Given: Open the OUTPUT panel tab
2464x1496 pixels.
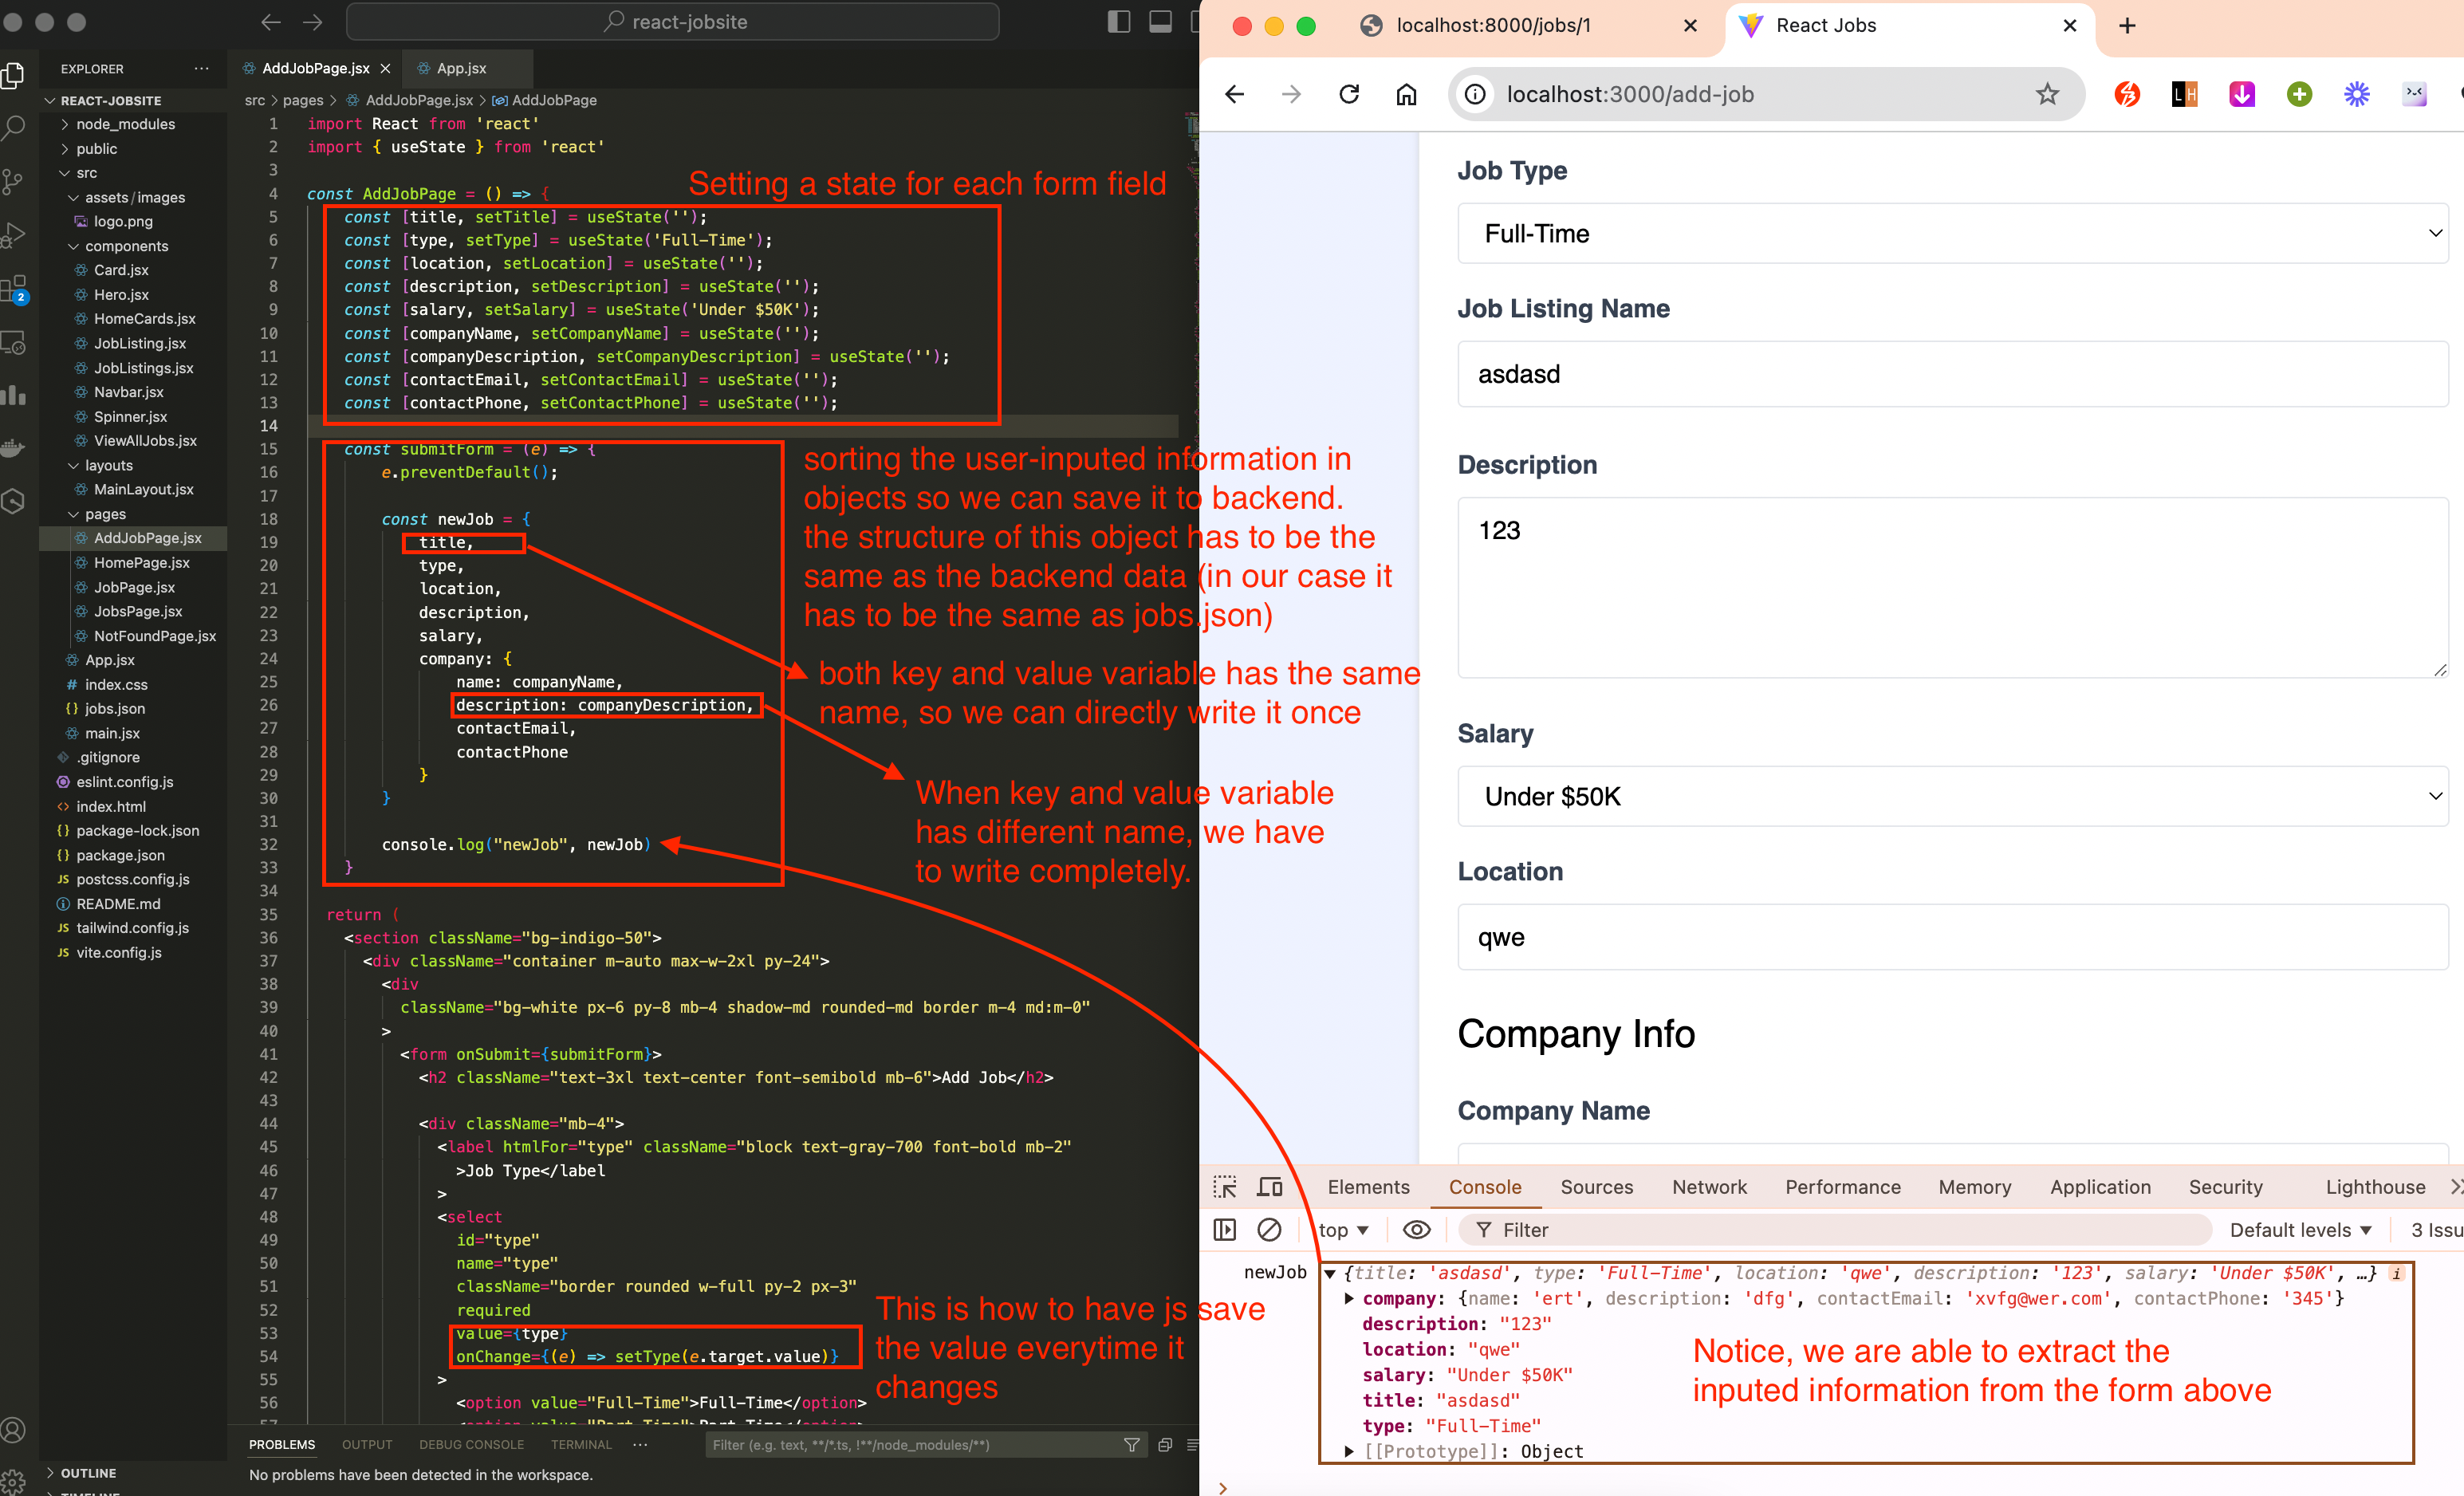Looking at the screenshot, I should pyautogui.click(x=367, y=1445).
